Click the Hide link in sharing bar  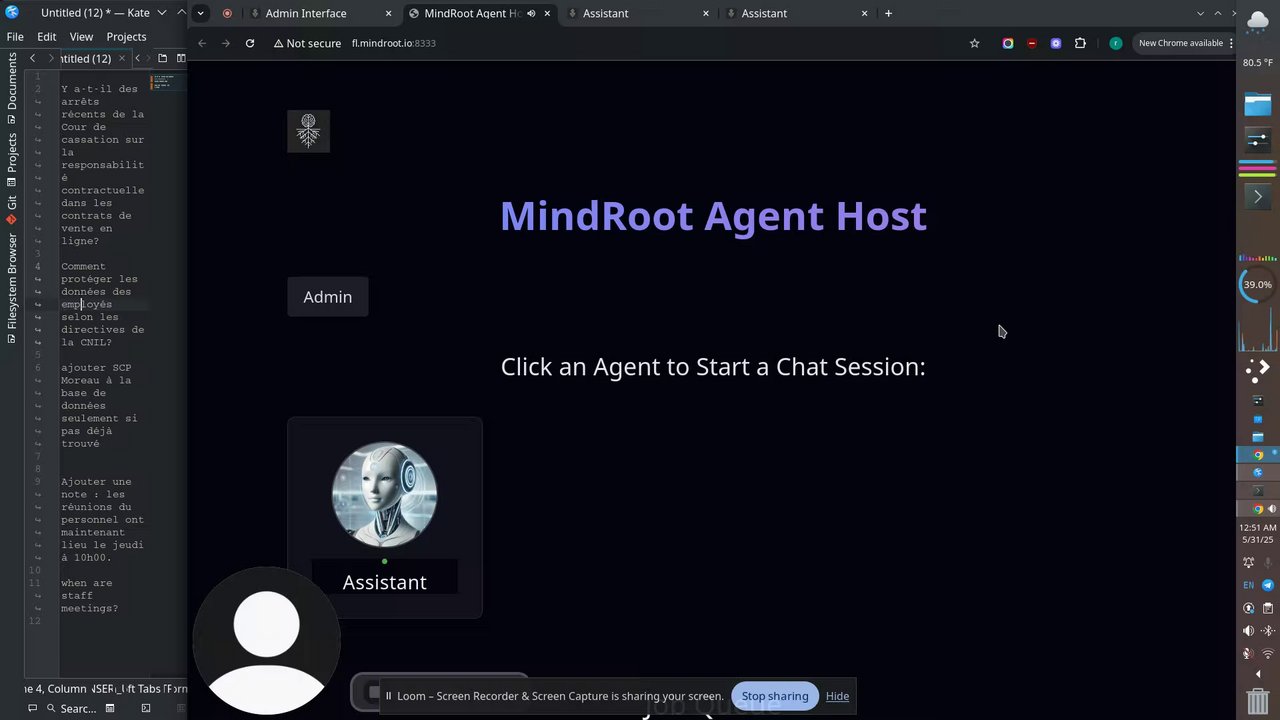pos(837,696)
